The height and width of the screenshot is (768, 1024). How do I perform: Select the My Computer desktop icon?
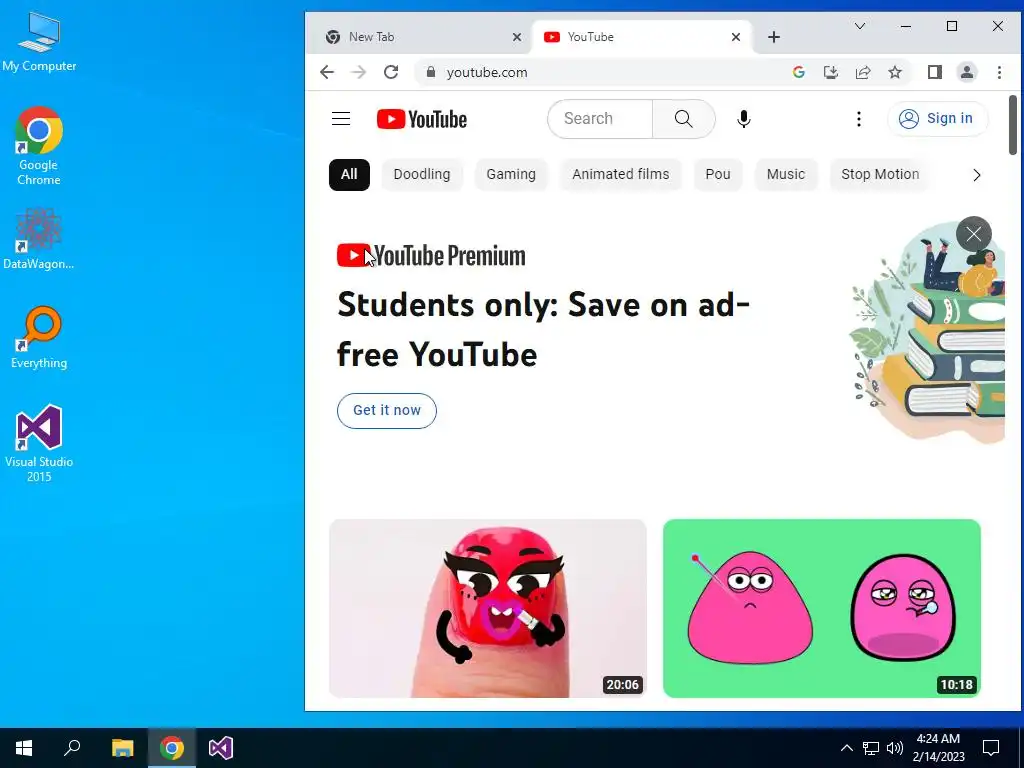39,40
